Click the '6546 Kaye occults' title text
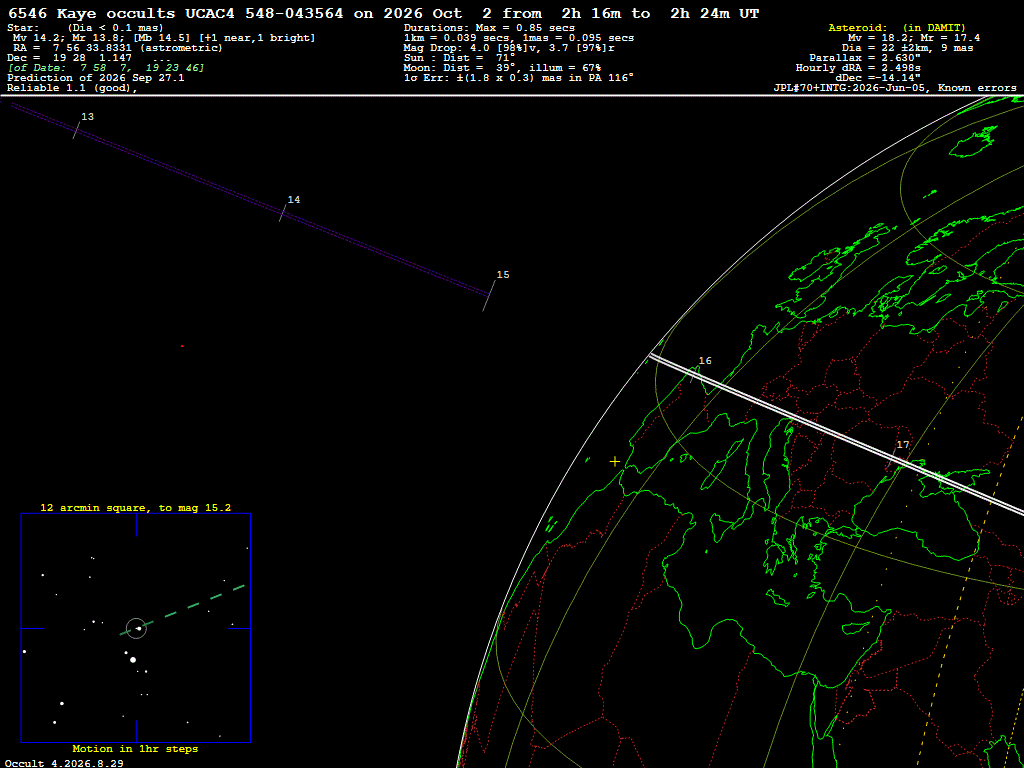Image resolution: width=1024 pixels, height=768 pixels. [x=92, y=14]
